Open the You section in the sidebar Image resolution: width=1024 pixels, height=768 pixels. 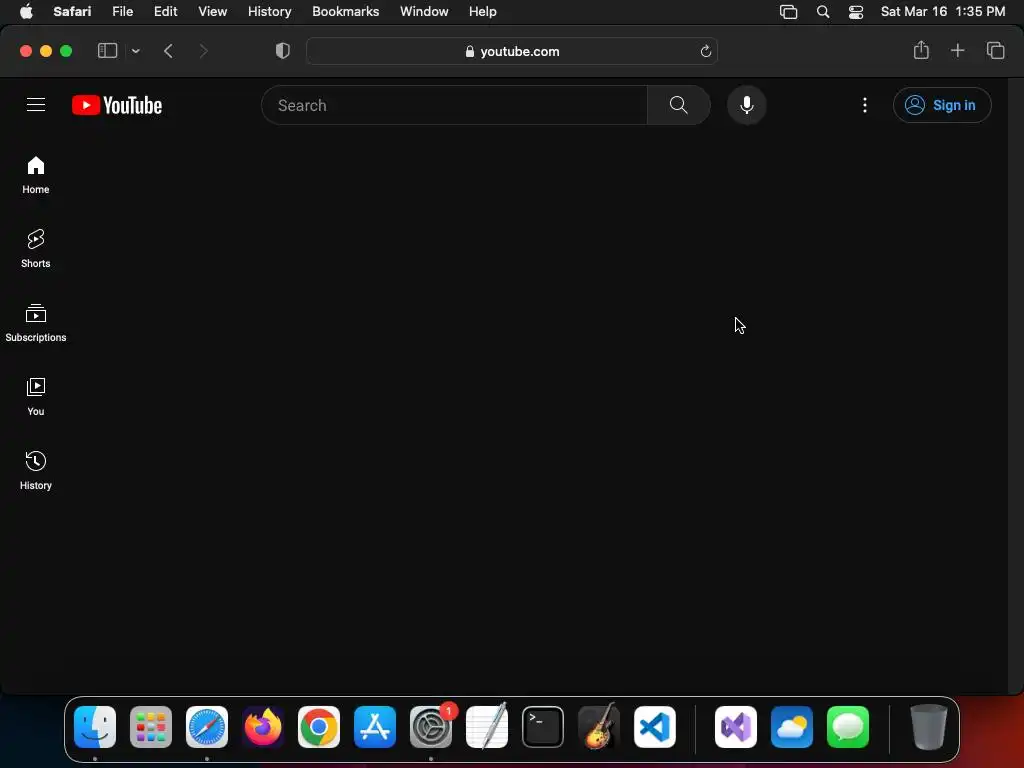click(36, 396)
